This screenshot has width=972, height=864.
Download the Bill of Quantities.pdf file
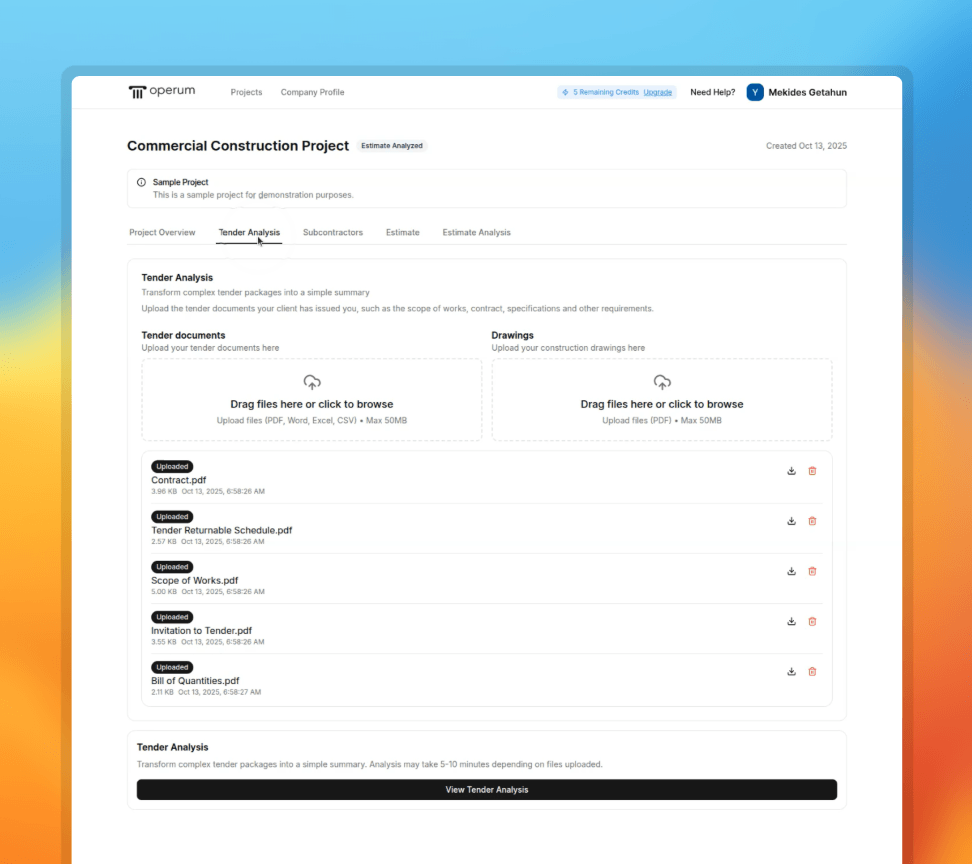coord(791,671)
